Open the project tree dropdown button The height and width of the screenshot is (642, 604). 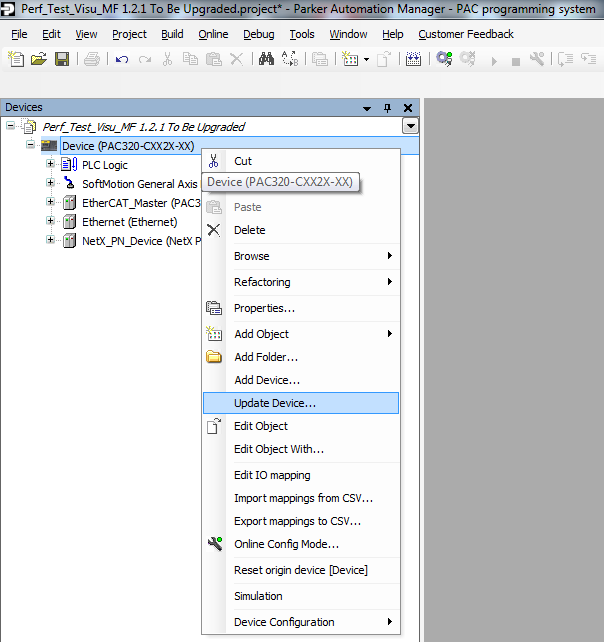(410, 126)
